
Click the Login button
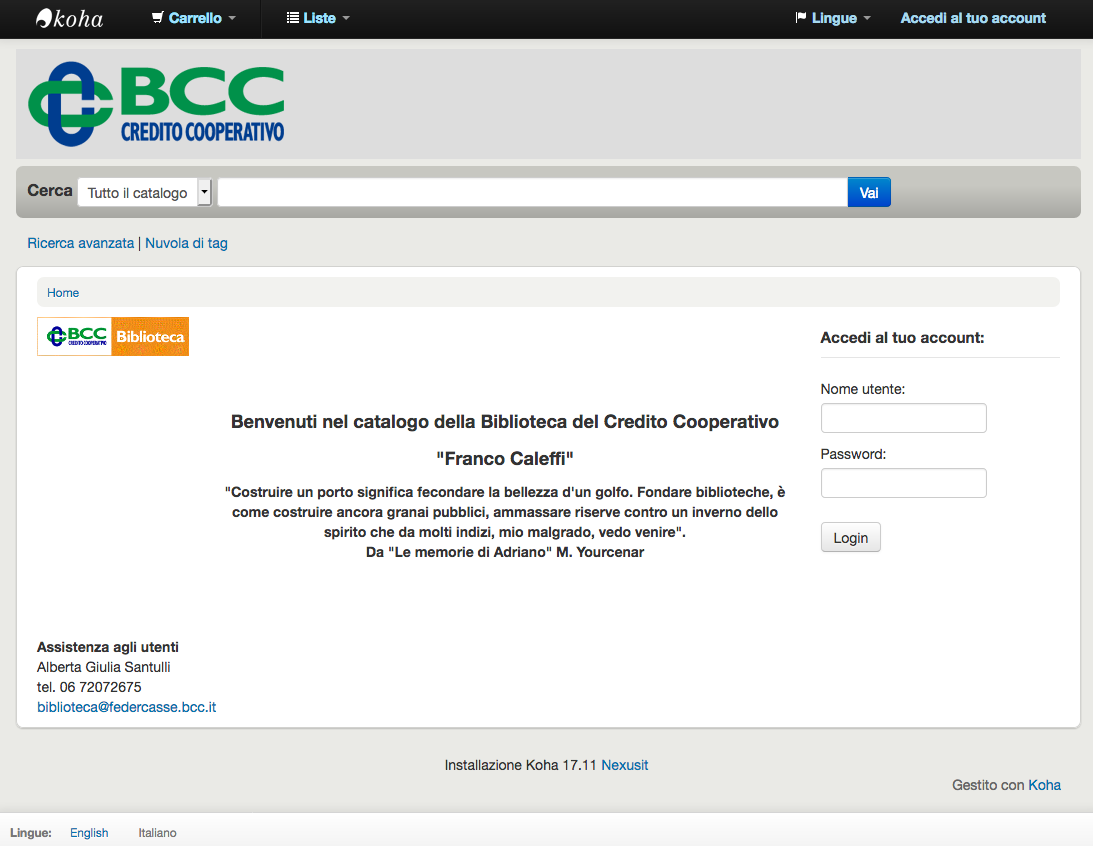[850, 537]
